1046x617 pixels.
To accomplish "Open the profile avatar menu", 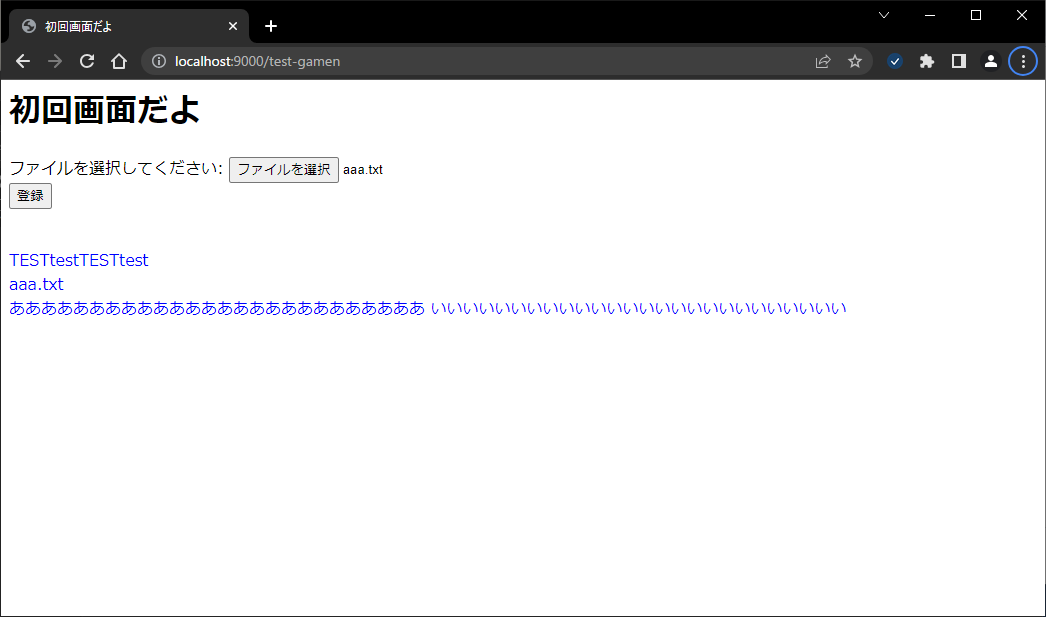I will (991, 61).
